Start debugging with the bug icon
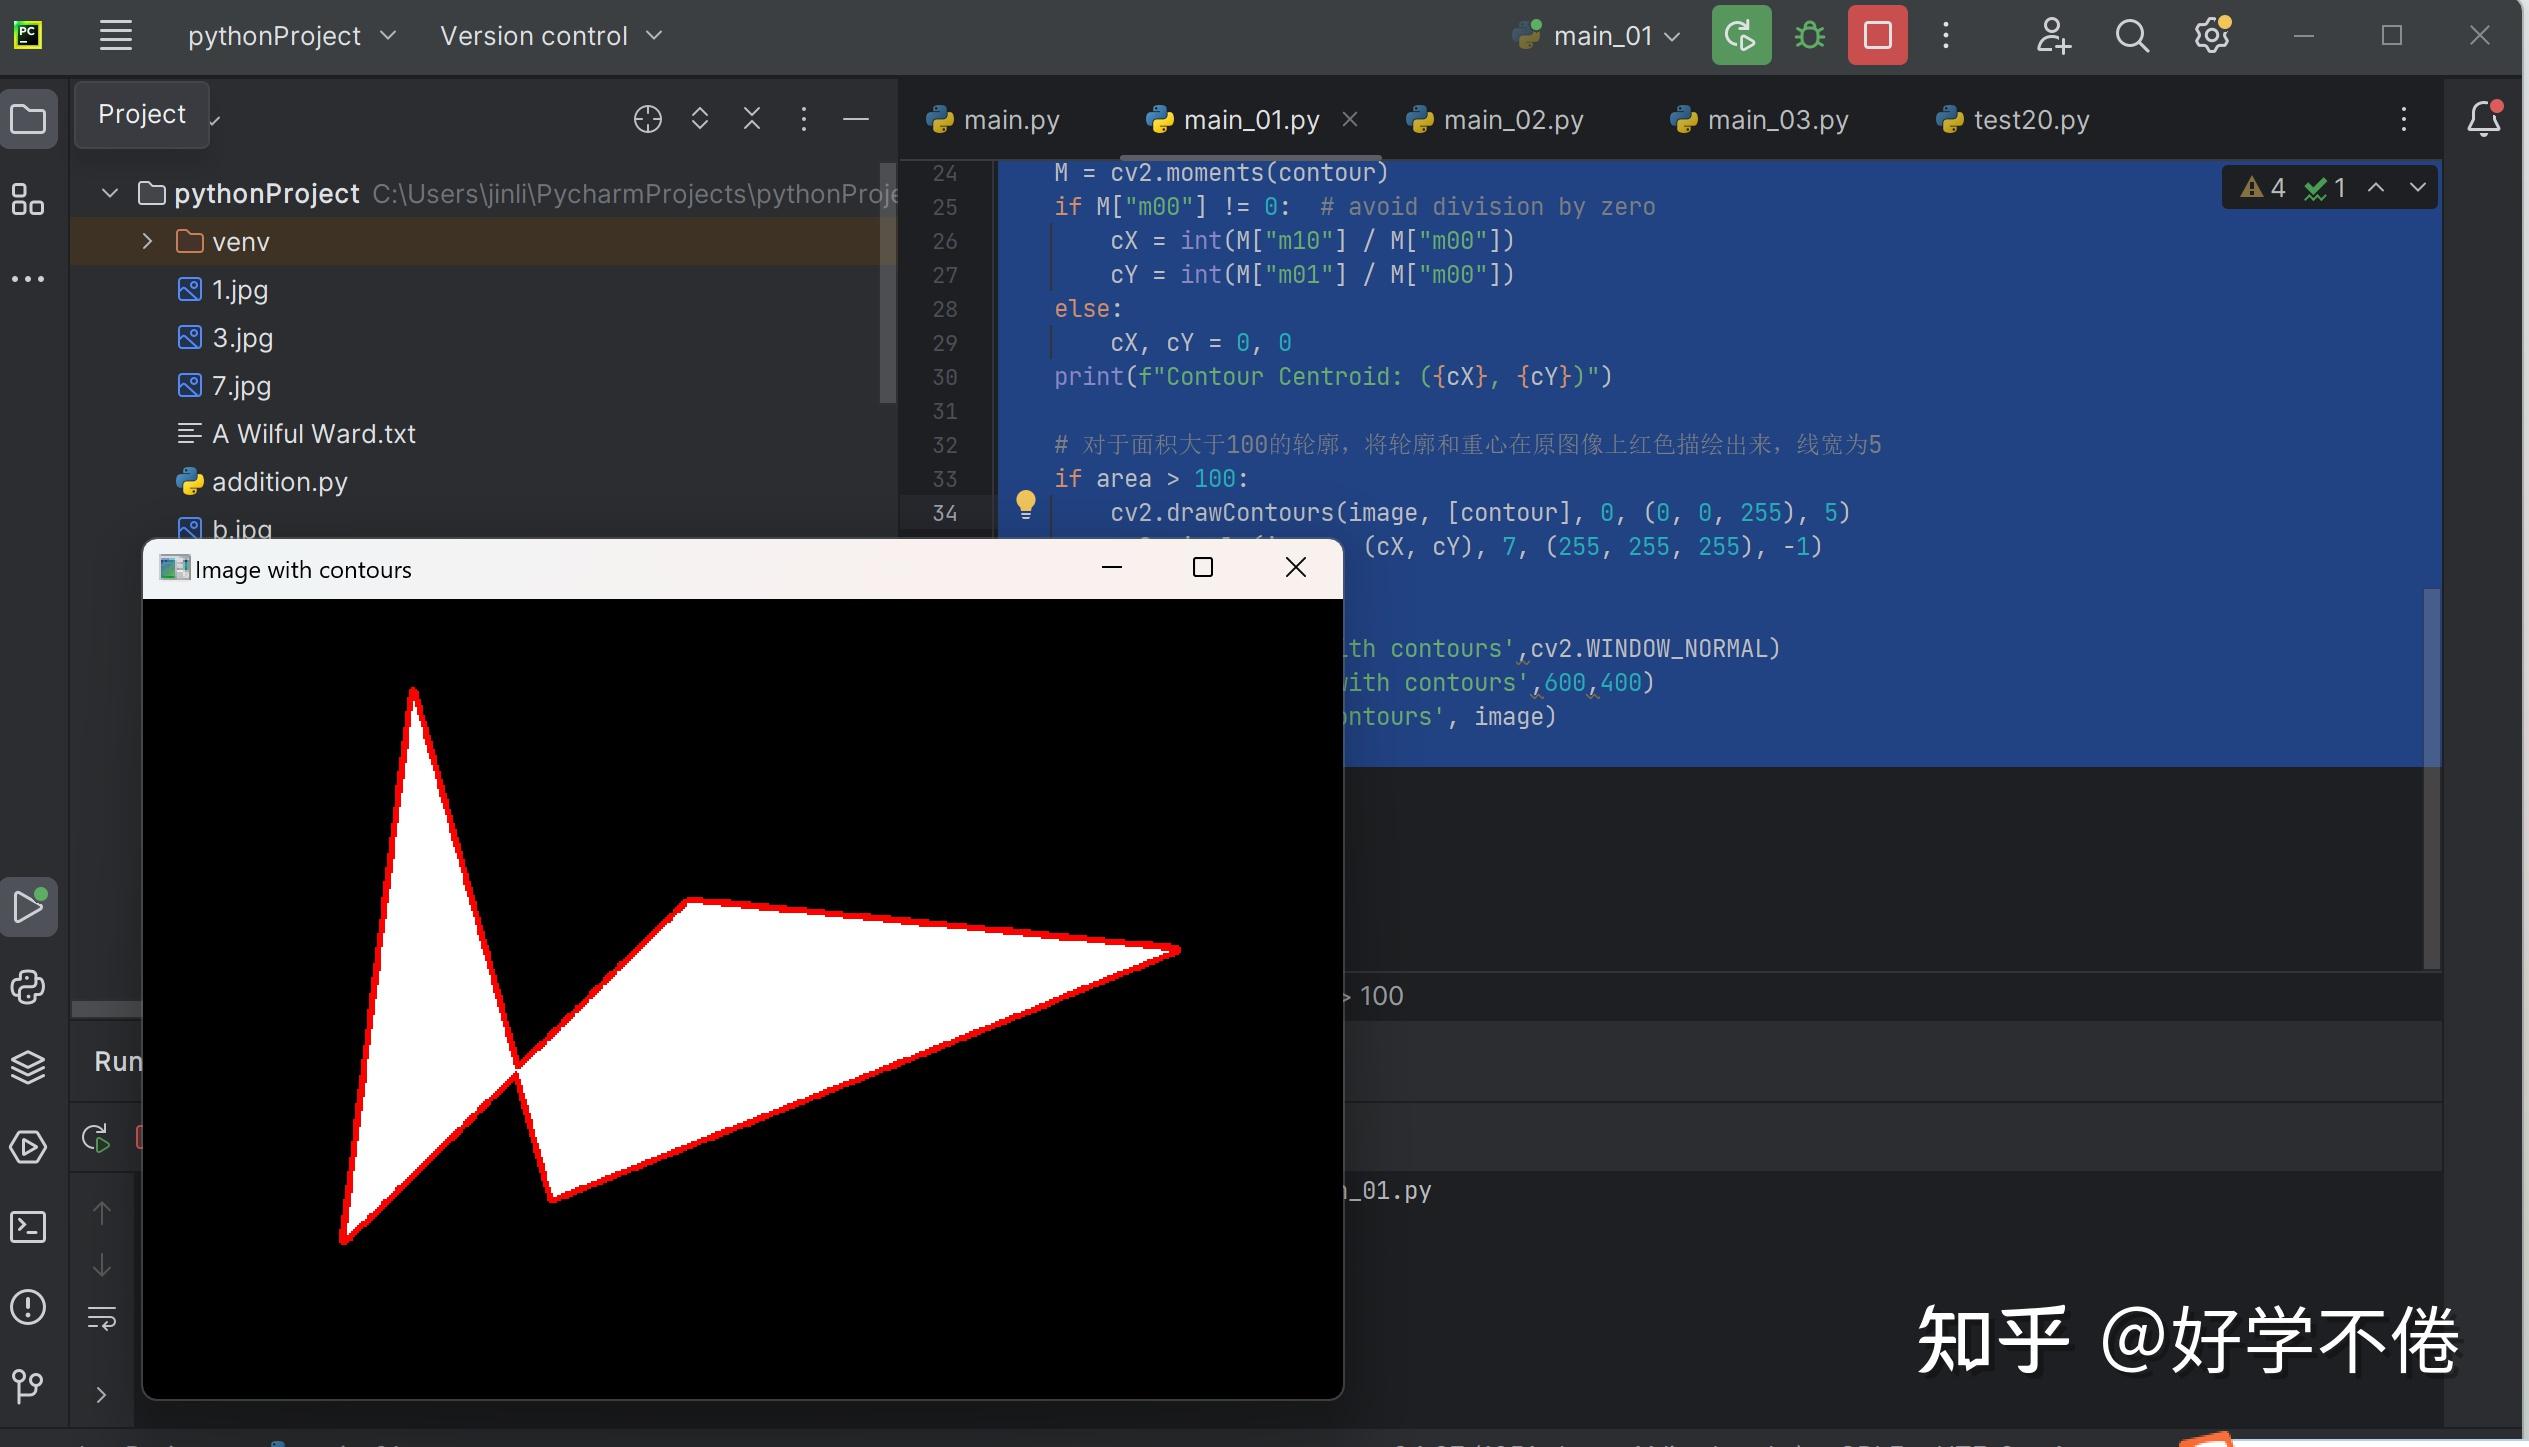The image size is (2529, 1447). coord(1809,37)
